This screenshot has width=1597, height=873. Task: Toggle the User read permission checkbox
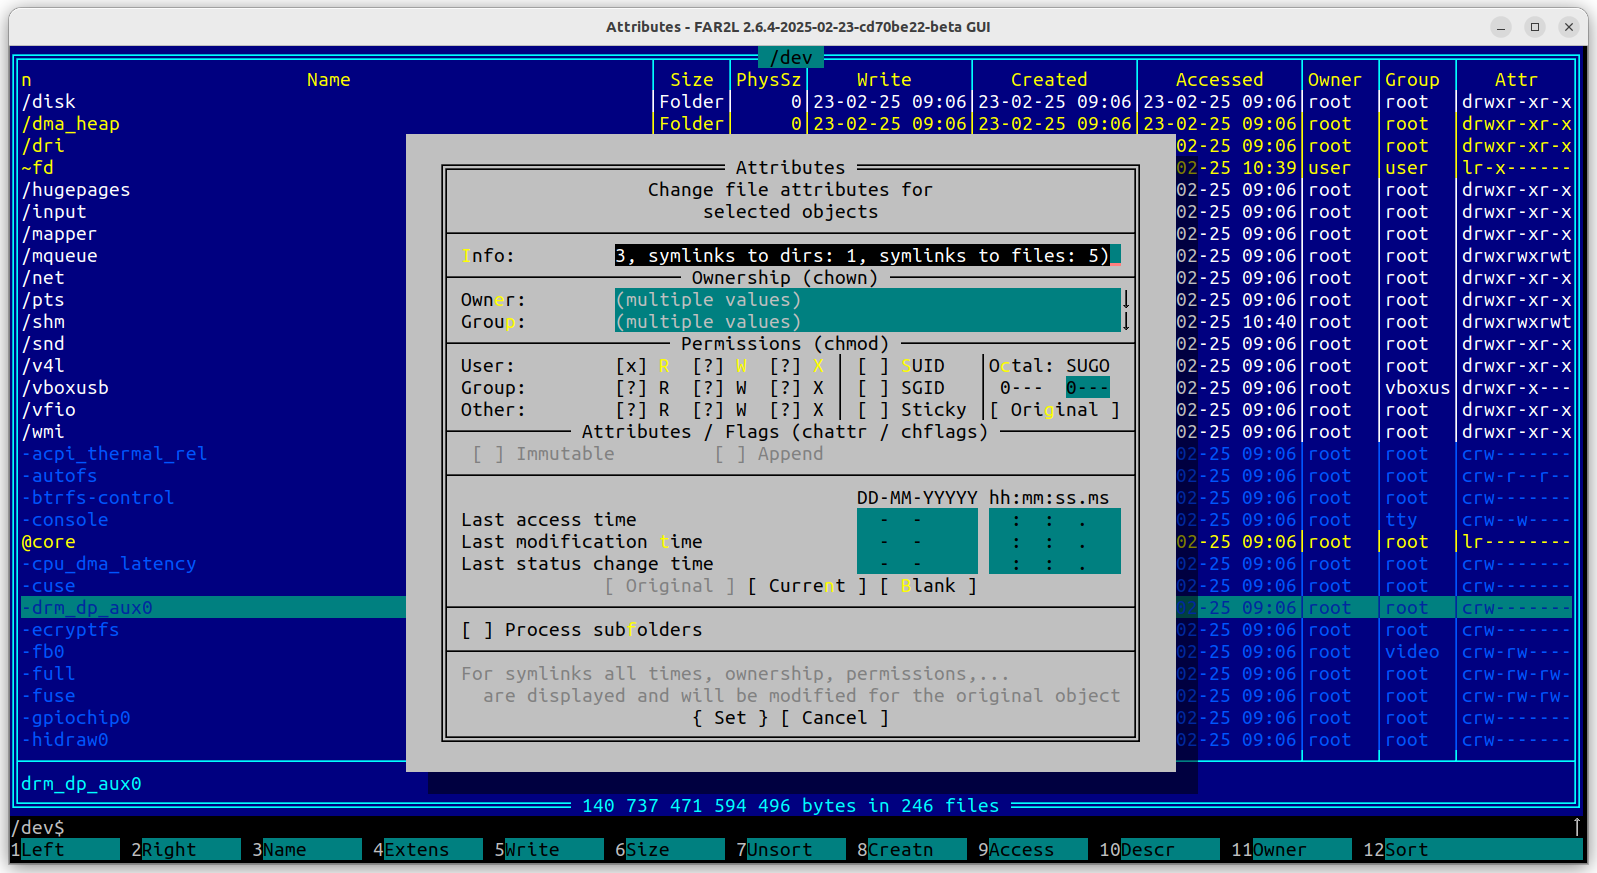[631, 366]
